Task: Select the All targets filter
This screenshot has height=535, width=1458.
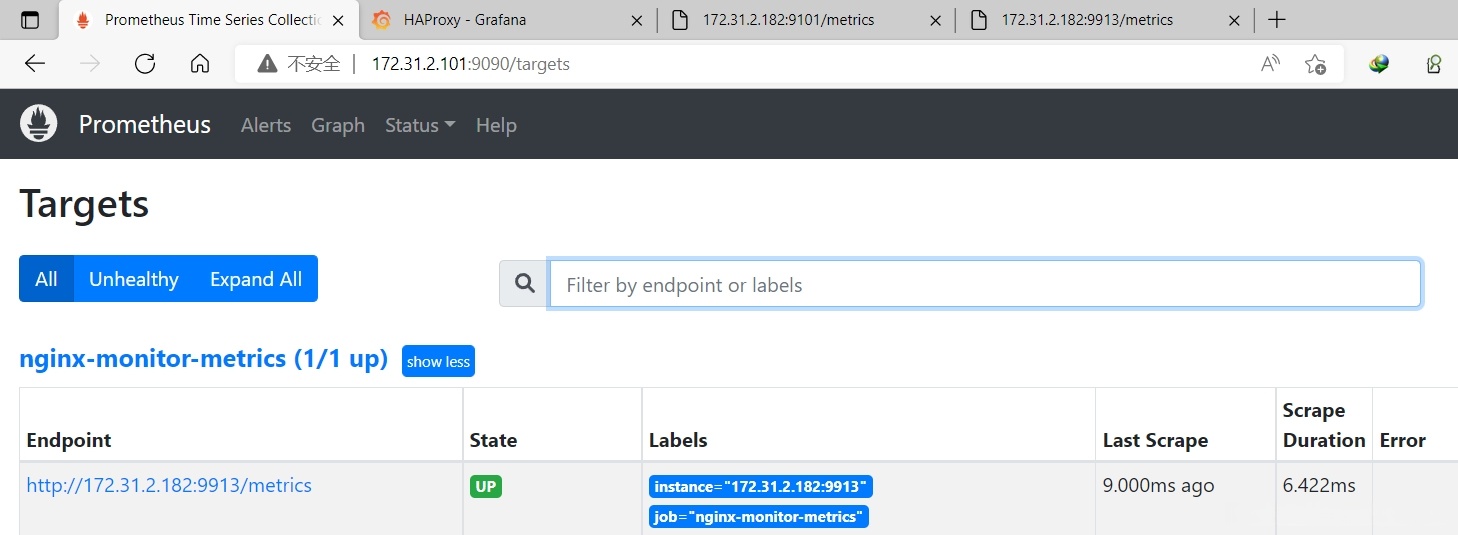Action: (x=46, y=279)
